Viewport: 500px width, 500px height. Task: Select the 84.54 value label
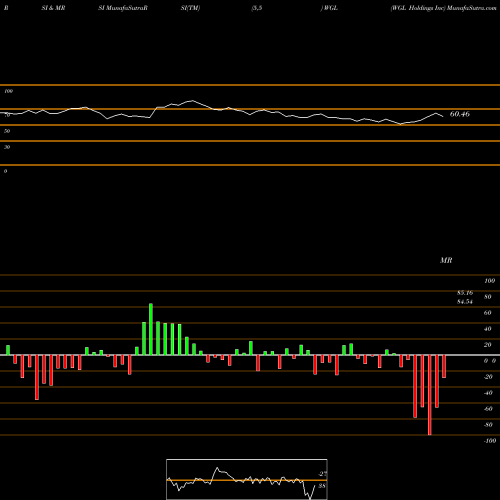(465, 302)
